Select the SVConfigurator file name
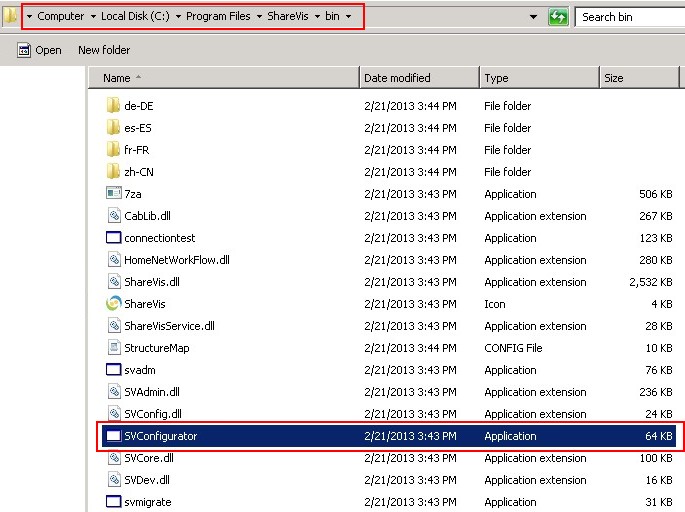The width and height of the screenshot is (685, 512). point(160,436)
